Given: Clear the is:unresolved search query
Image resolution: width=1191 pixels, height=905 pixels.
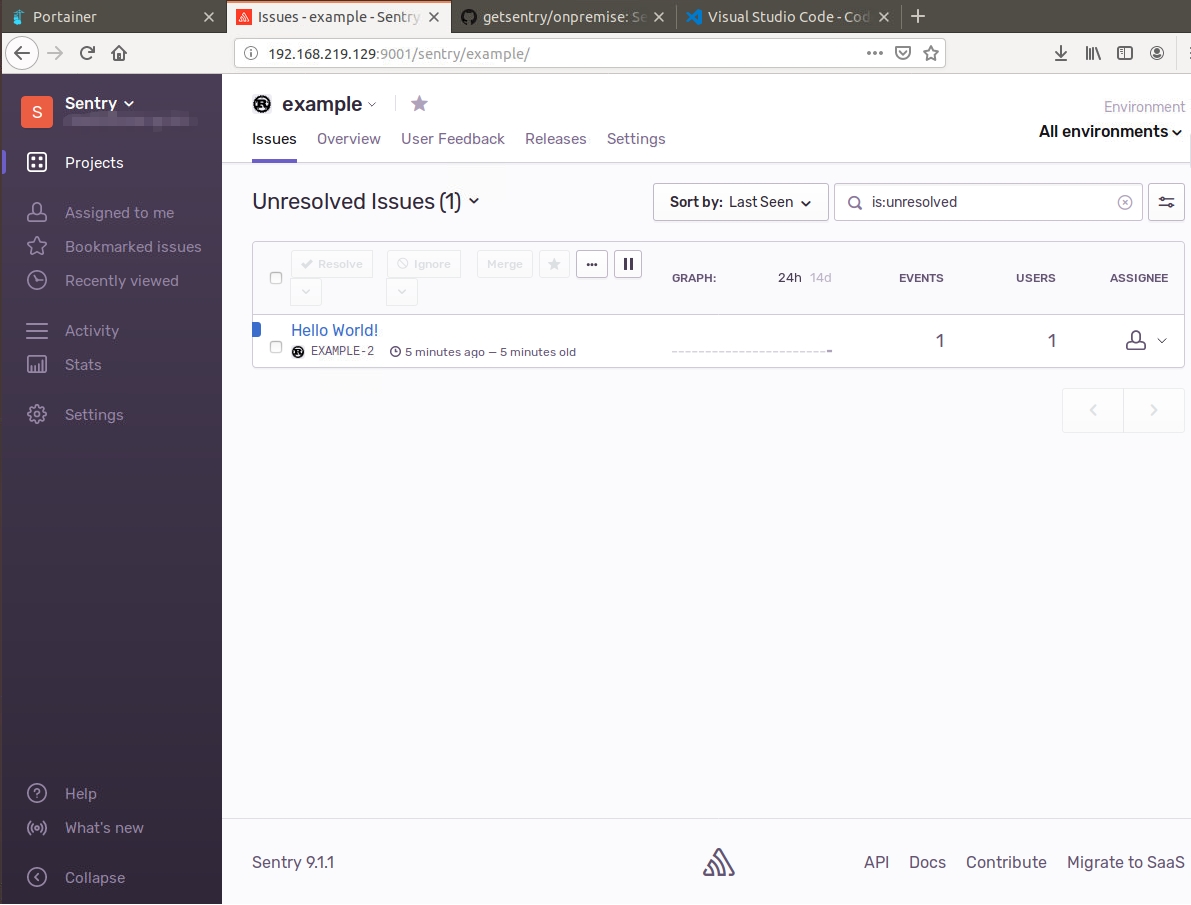Looking at the screenshot, I should 1125,202.
